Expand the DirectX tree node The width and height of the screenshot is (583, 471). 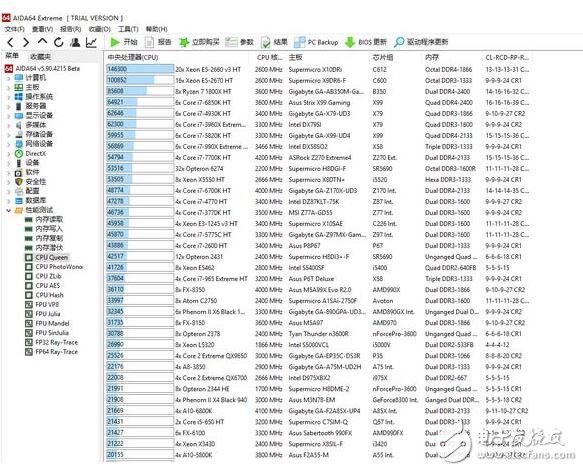[9, 153]
